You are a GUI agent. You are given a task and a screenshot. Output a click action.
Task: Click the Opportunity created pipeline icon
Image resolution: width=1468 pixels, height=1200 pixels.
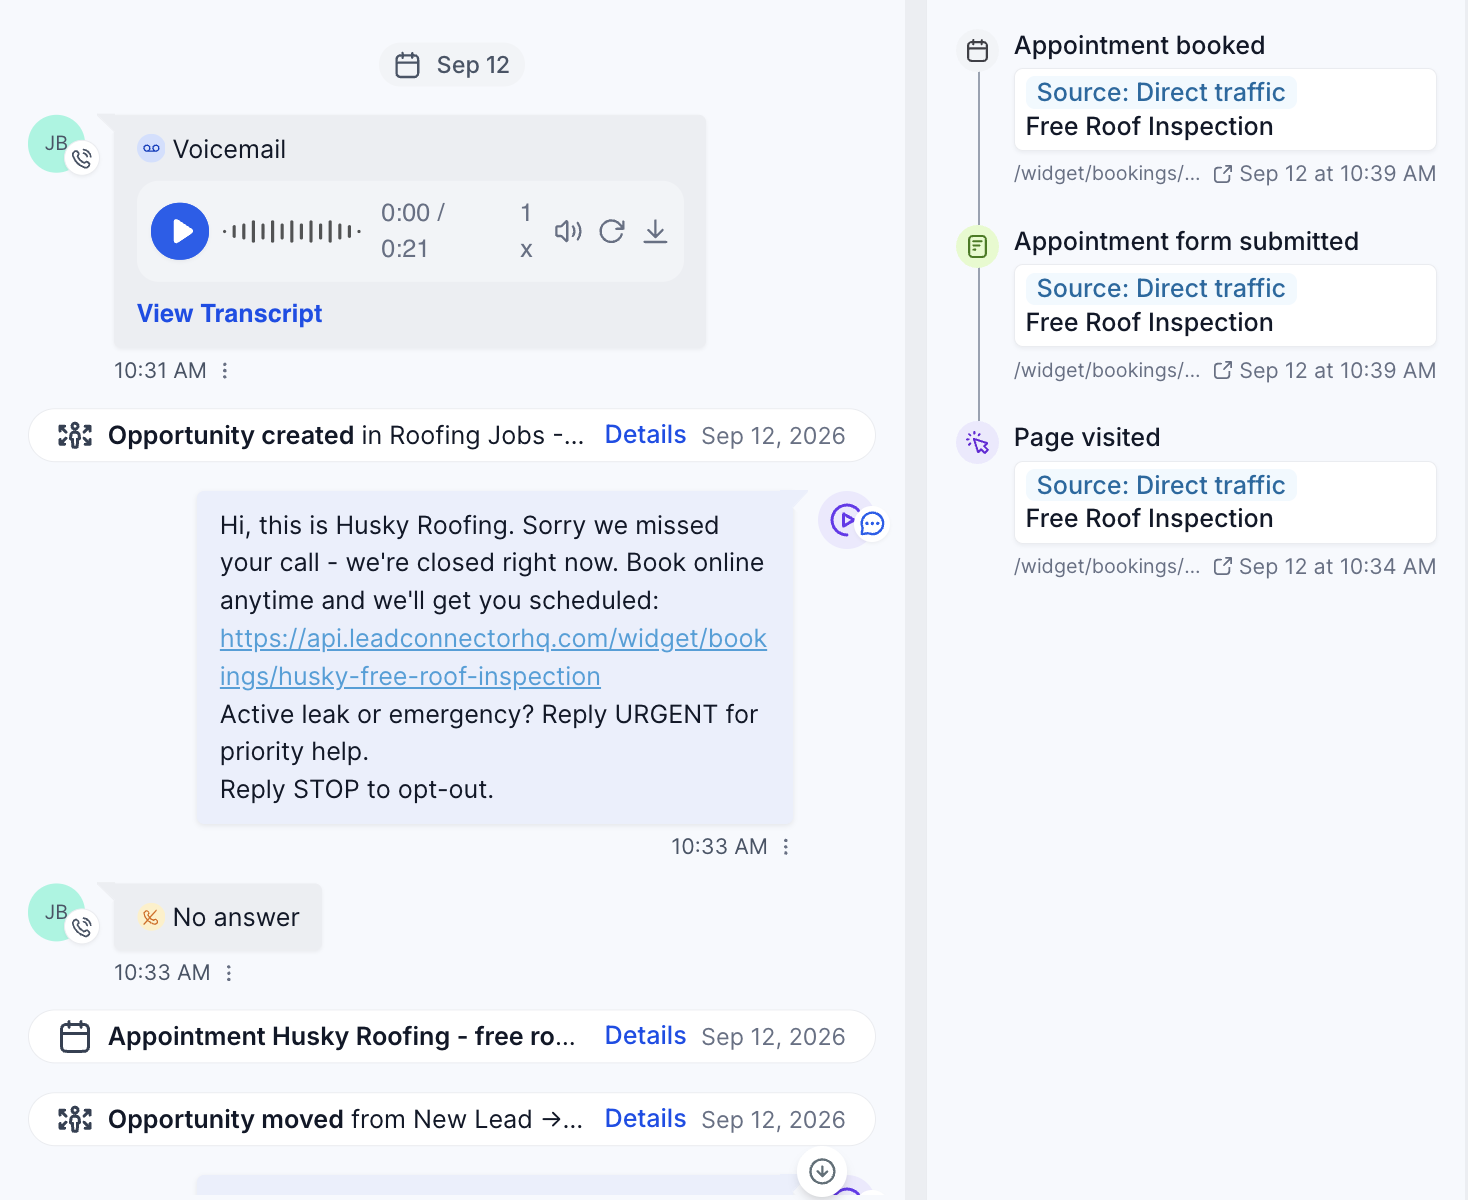pos(75,435)
